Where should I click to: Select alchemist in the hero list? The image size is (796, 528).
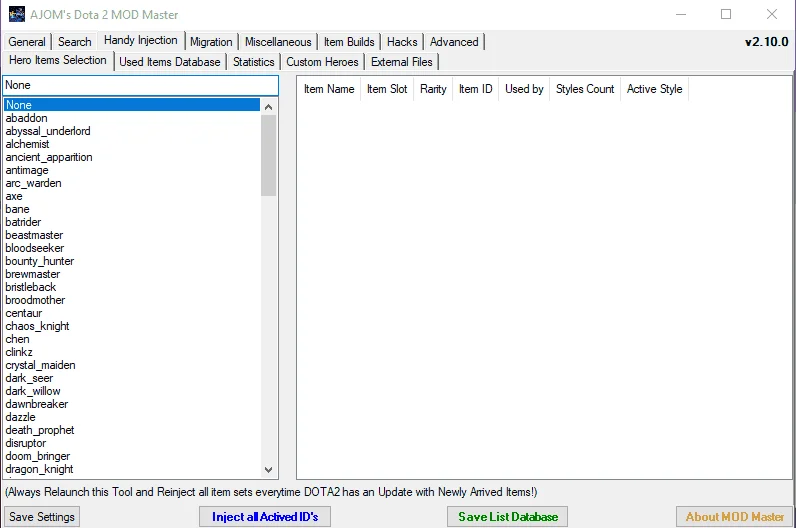[132, 144]
